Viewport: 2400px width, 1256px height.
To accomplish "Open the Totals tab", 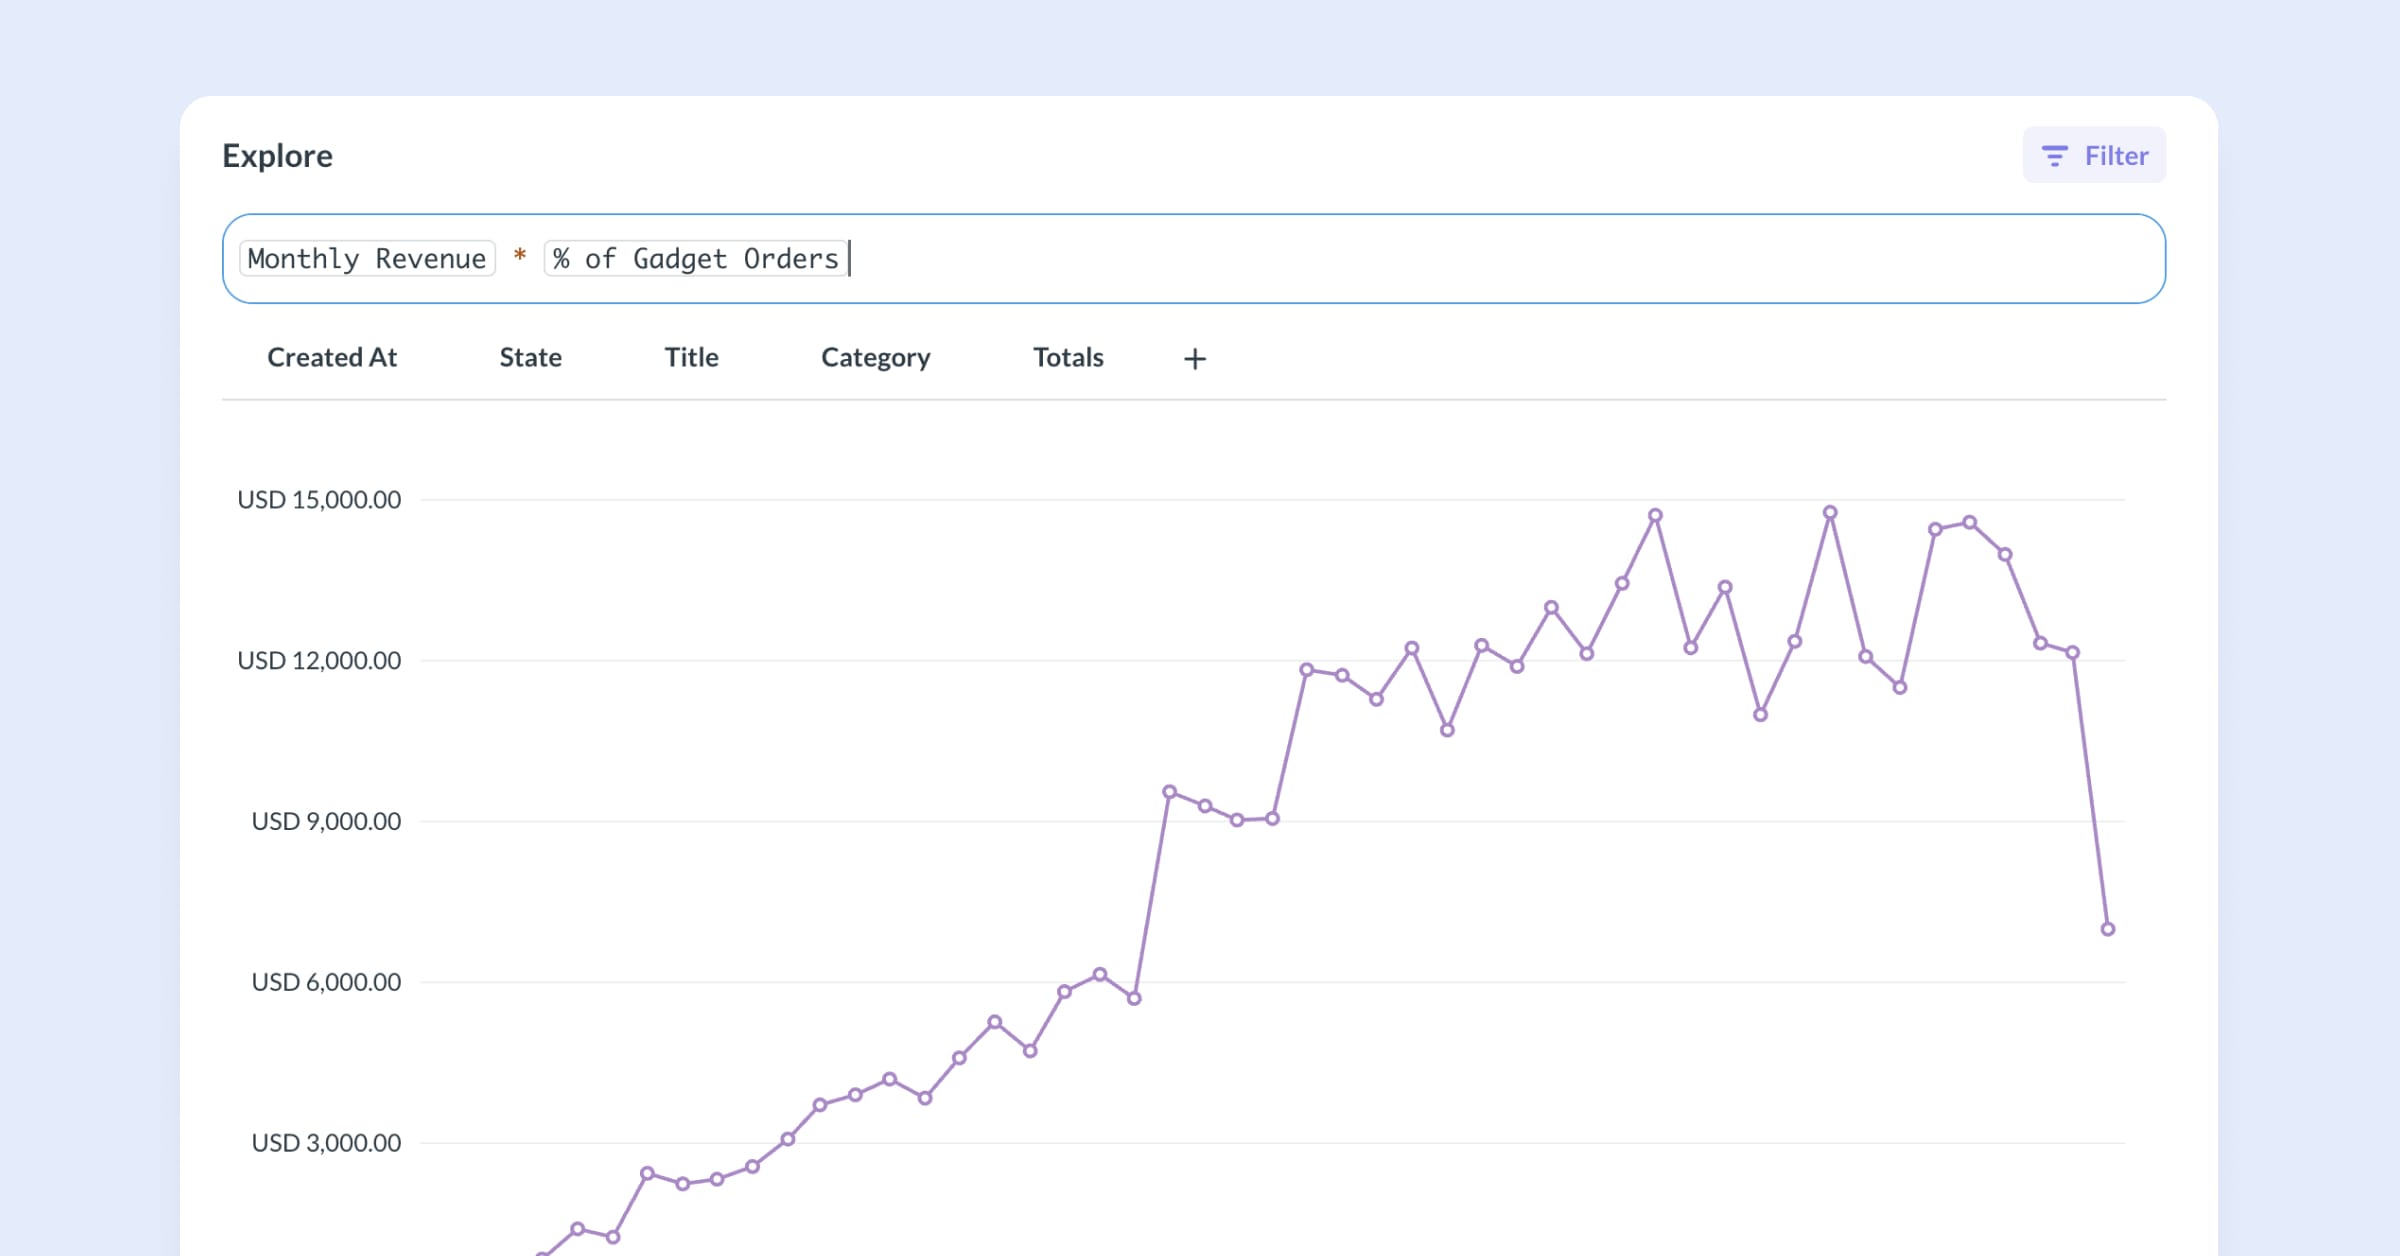I will [1068, 357].
